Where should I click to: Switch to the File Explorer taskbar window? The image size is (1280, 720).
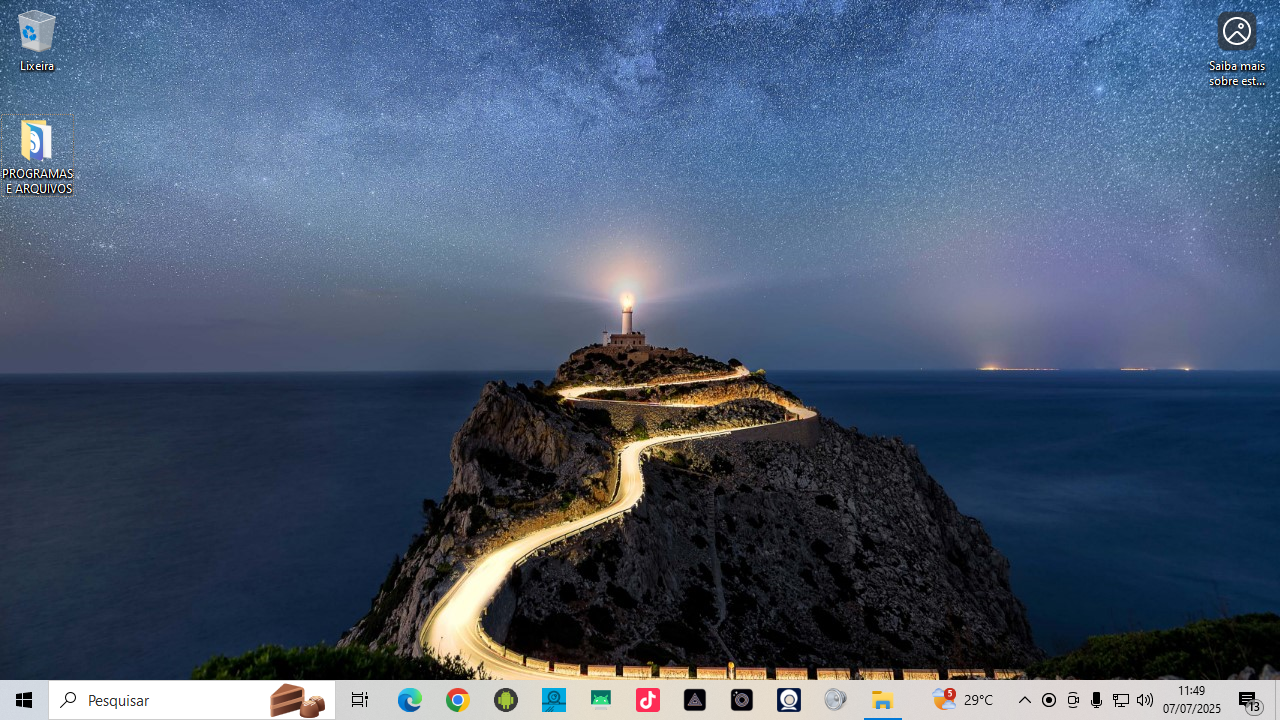point(883,700)
